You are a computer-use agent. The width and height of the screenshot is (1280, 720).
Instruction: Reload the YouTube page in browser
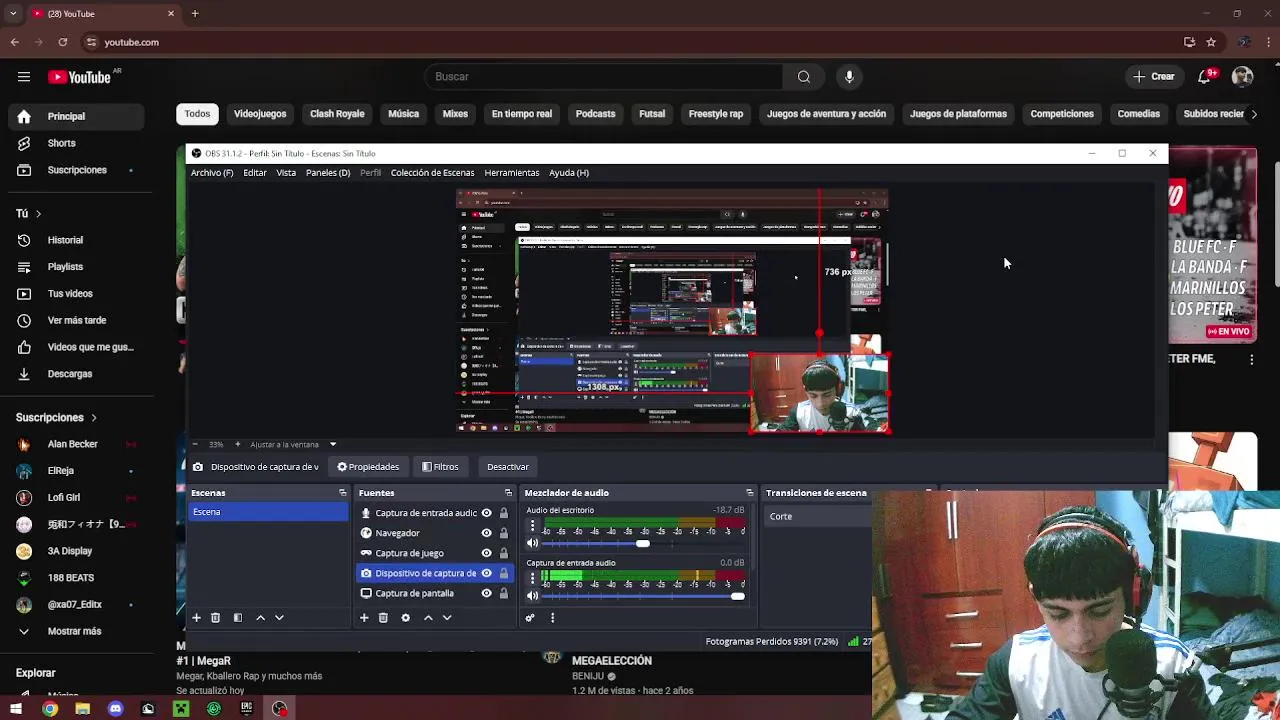coord(63,42)
